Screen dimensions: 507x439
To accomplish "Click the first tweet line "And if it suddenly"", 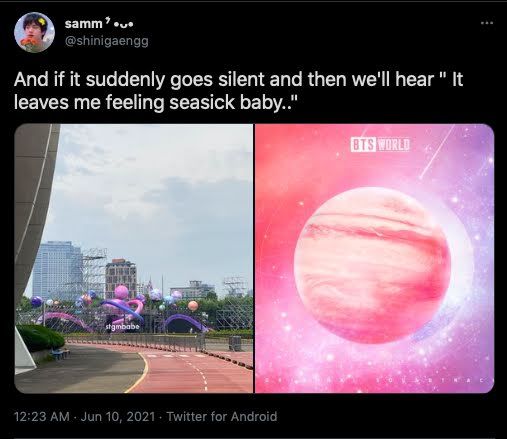I will click(x=89, y=80).
